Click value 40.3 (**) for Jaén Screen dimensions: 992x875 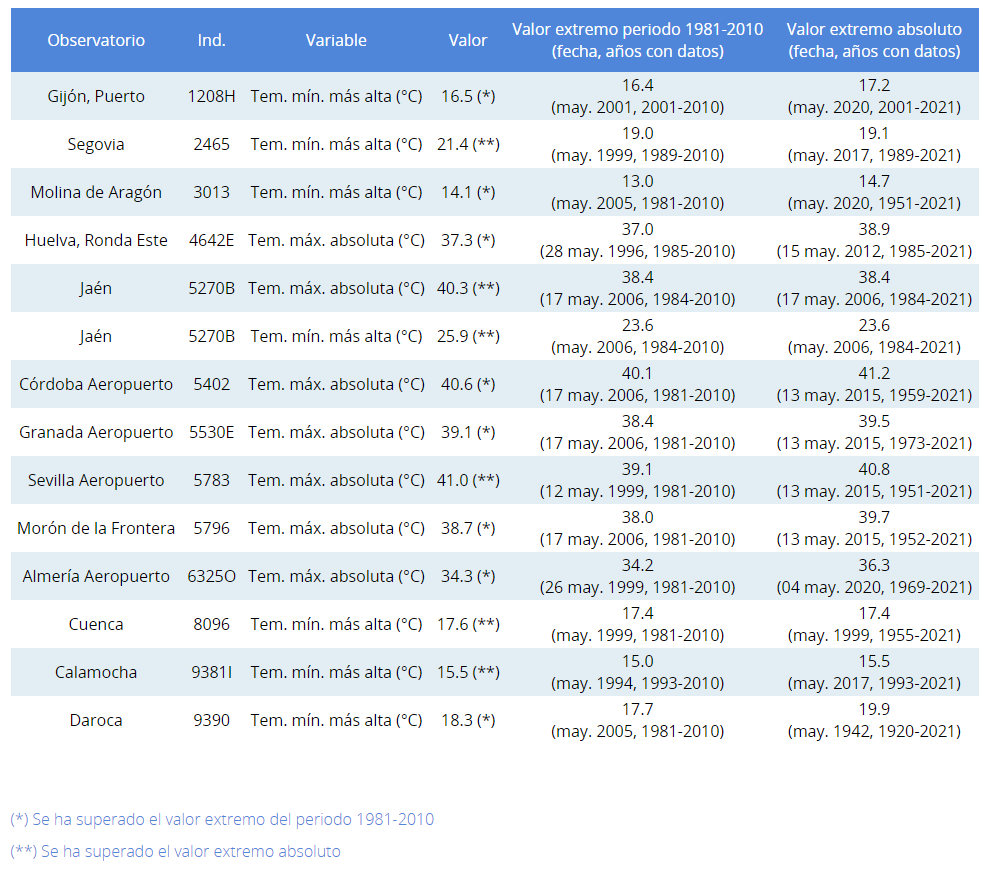pos(468,289)
